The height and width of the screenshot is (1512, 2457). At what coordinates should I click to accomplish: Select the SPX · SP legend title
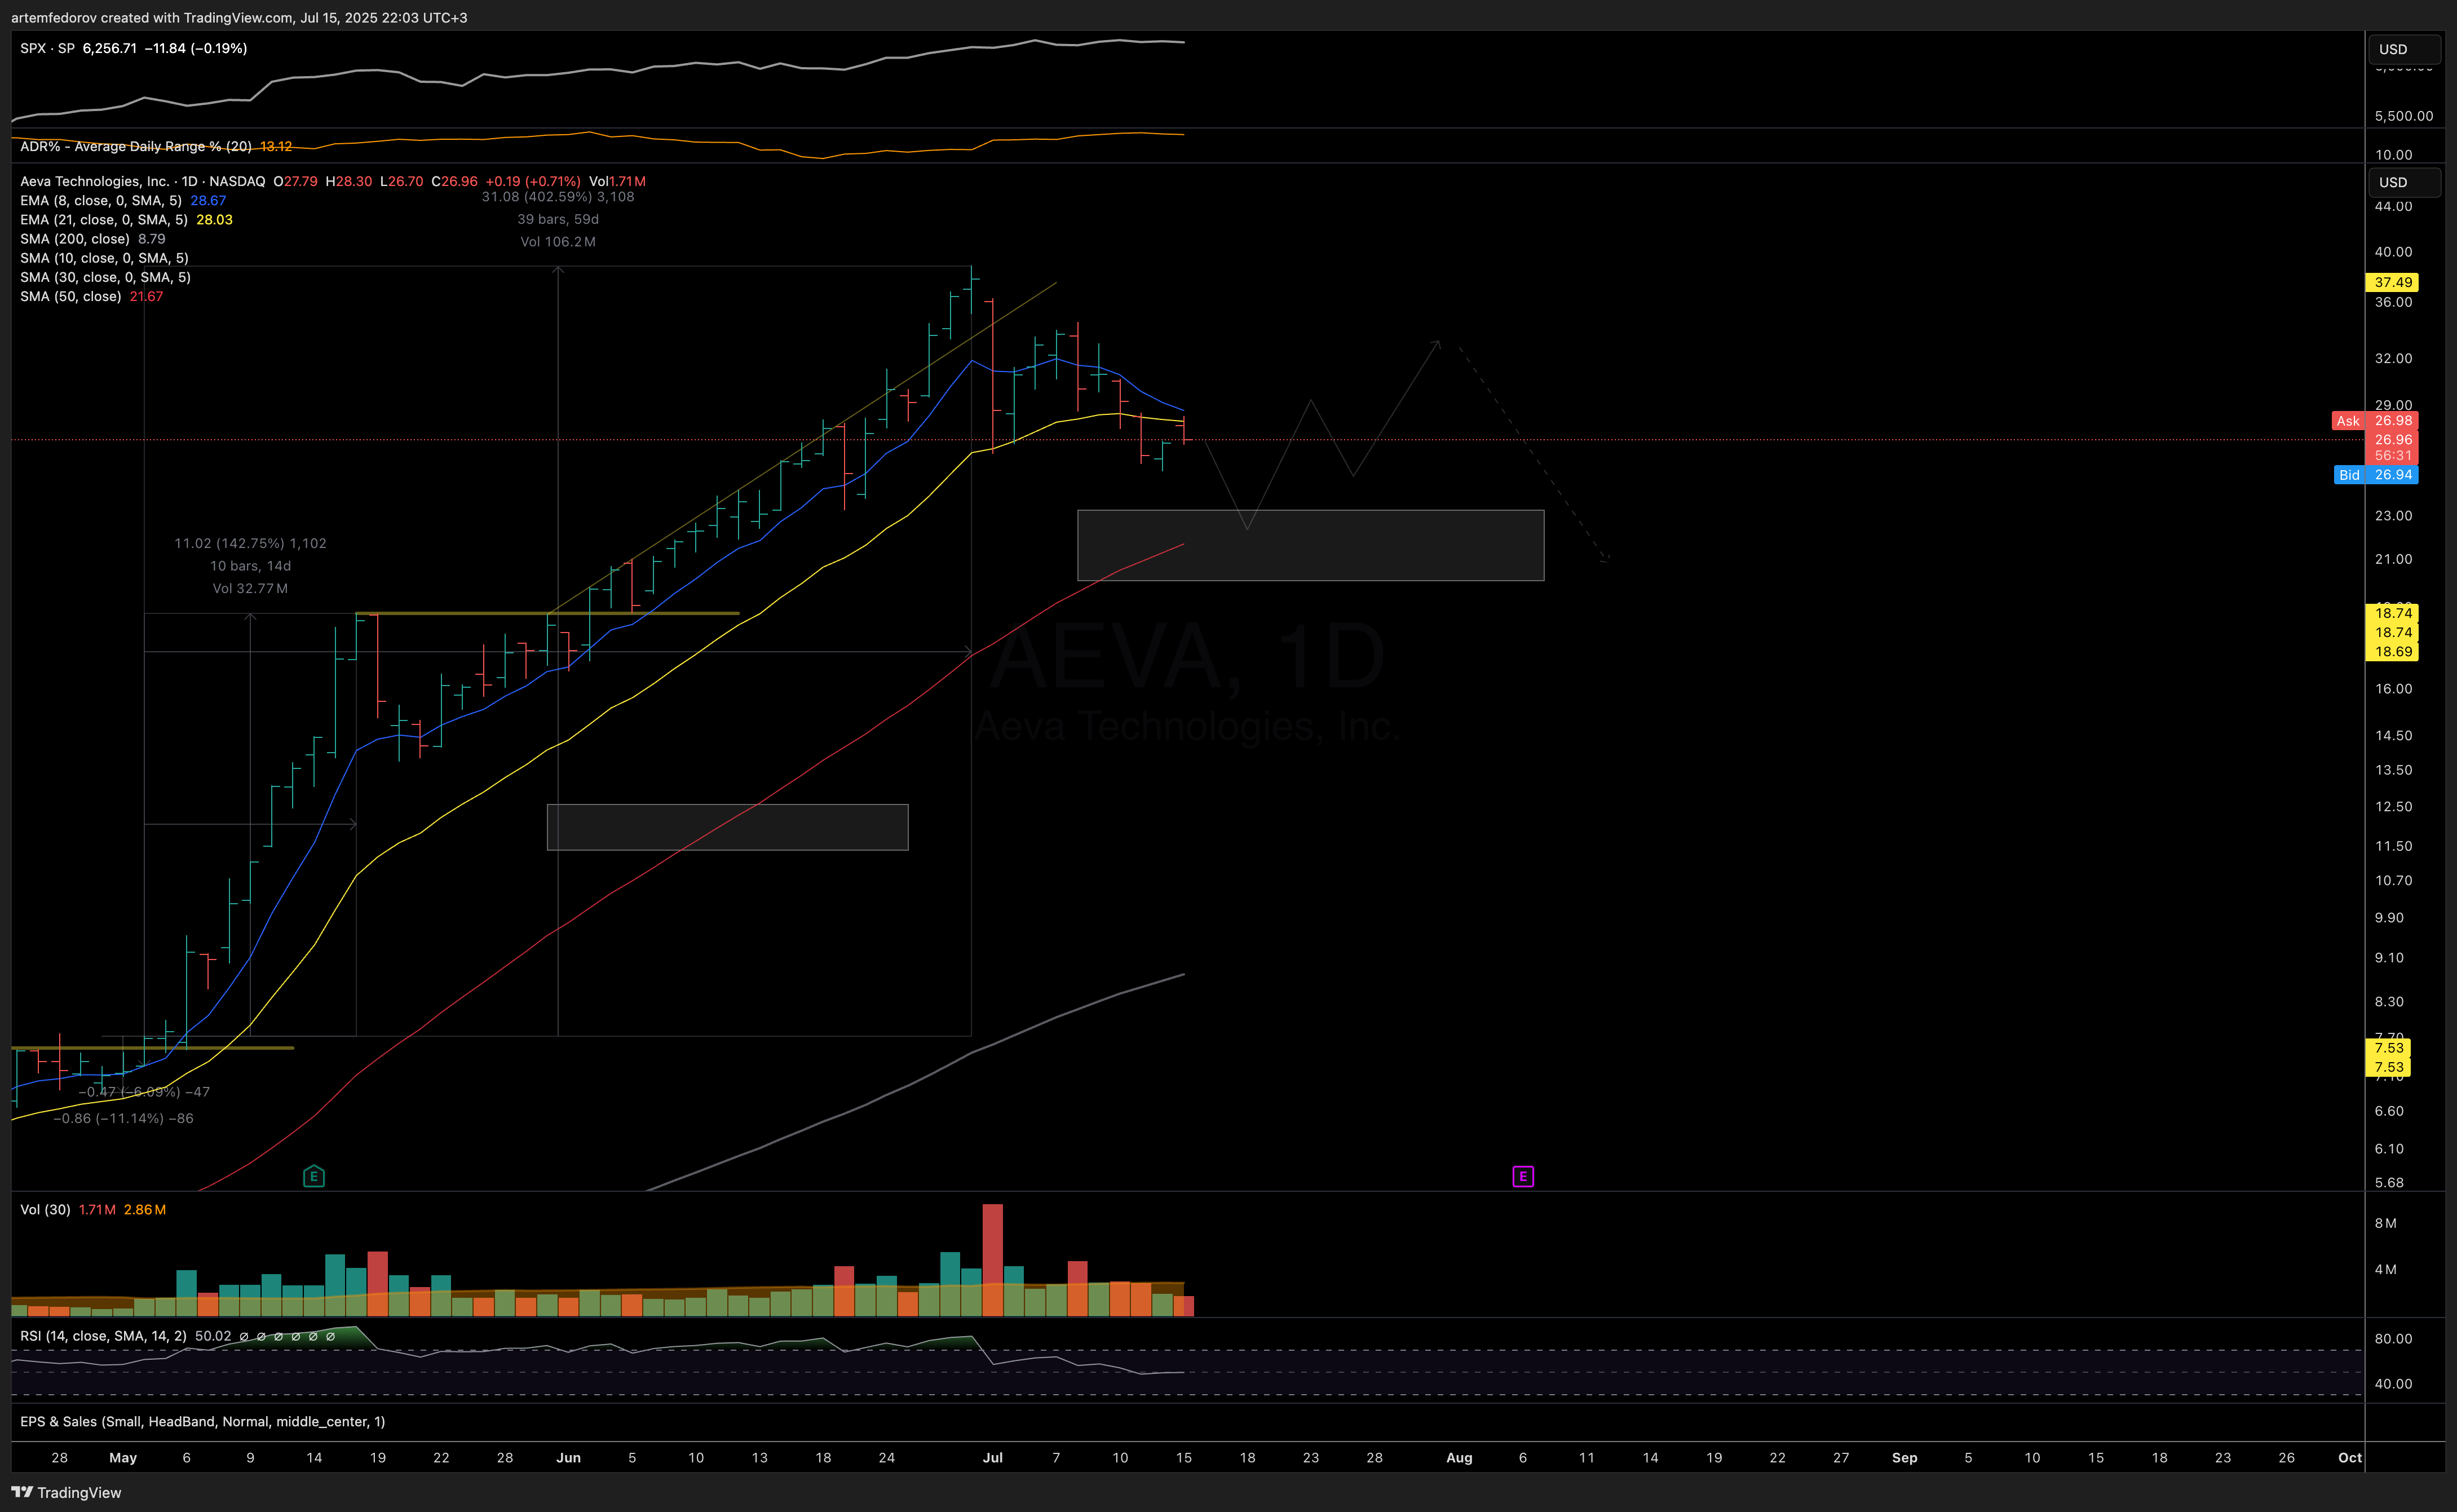click(47, 48)
